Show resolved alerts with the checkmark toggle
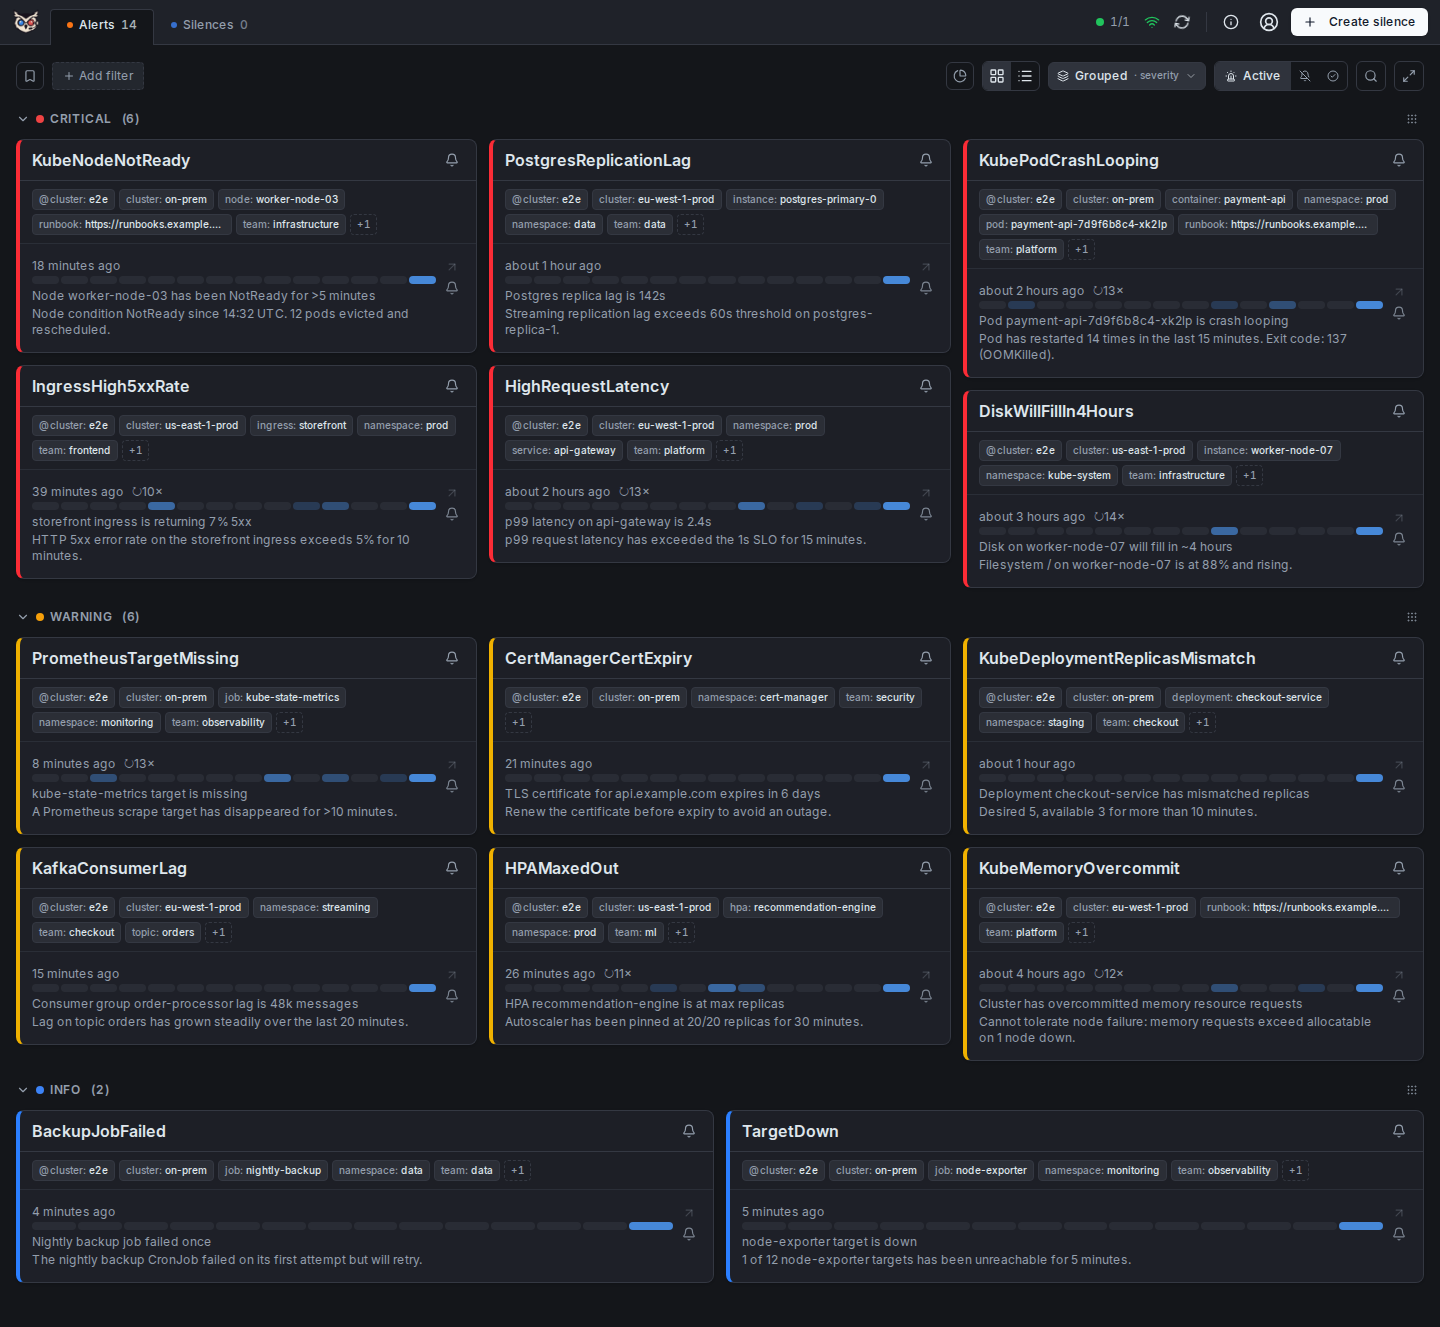Image resolution: width=1440 pixels, height=1327 pixels. pos(1333,76)
